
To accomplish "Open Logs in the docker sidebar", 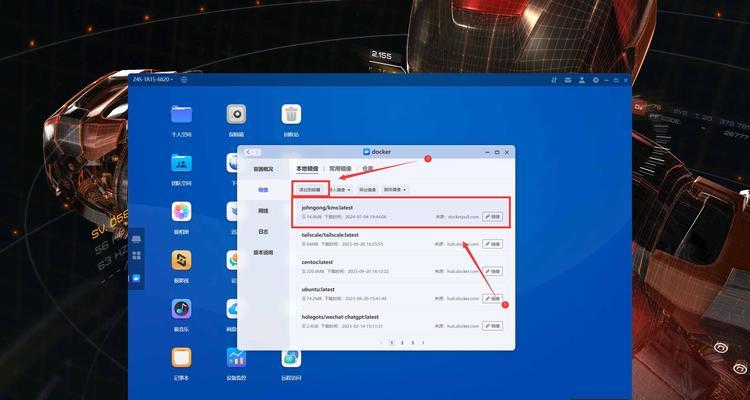I will click(263, 232).
